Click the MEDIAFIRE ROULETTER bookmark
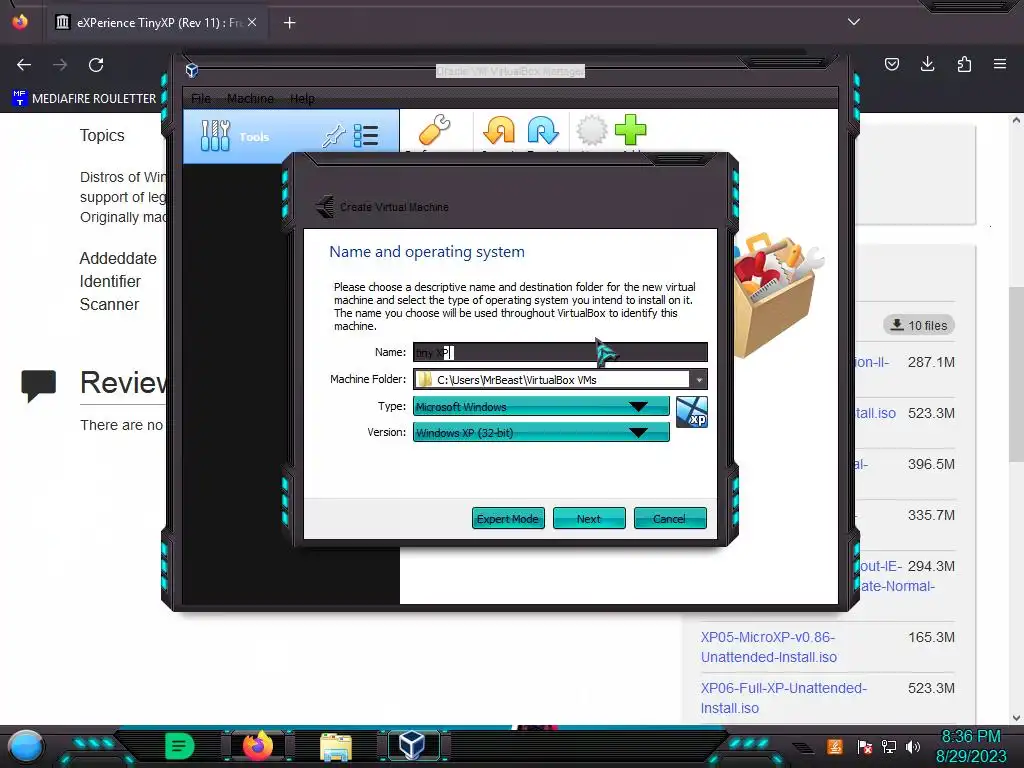 pyautogui.click(x=85, y=99)
